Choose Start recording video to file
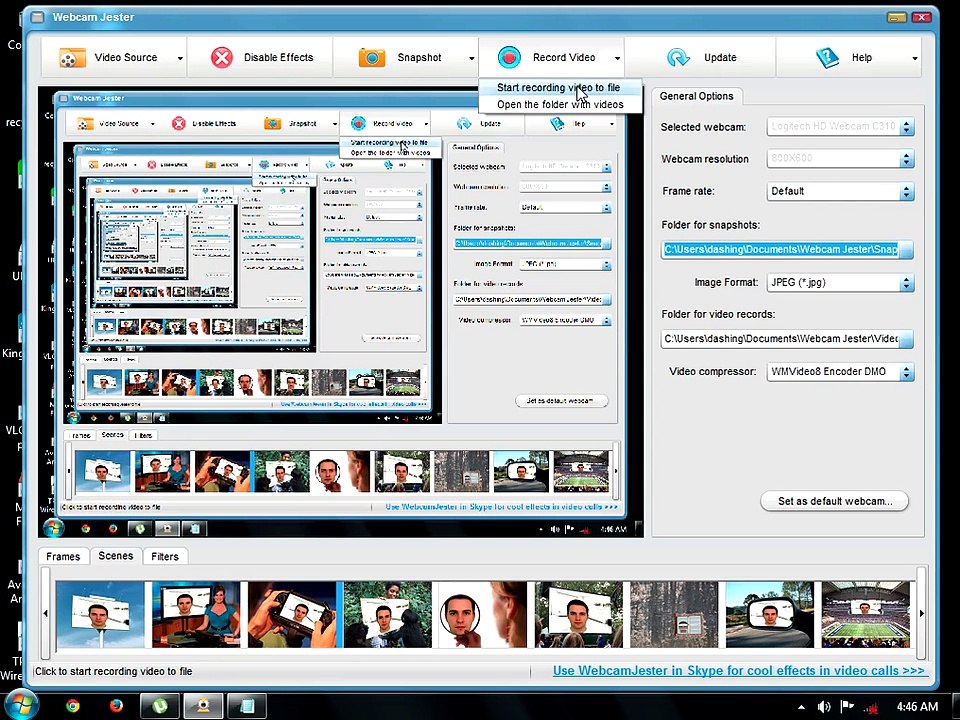This screenshot has width=960, height=720. [558, 88]
